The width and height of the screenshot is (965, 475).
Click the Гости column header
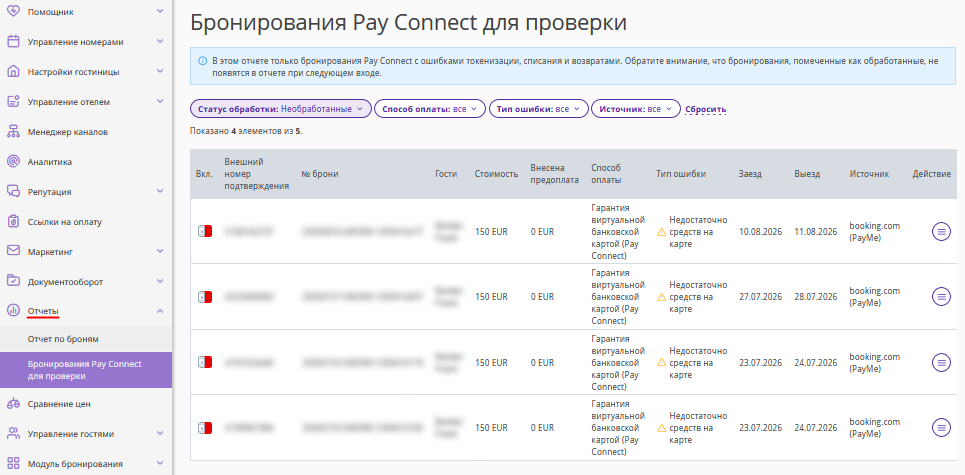click(446, 174)
